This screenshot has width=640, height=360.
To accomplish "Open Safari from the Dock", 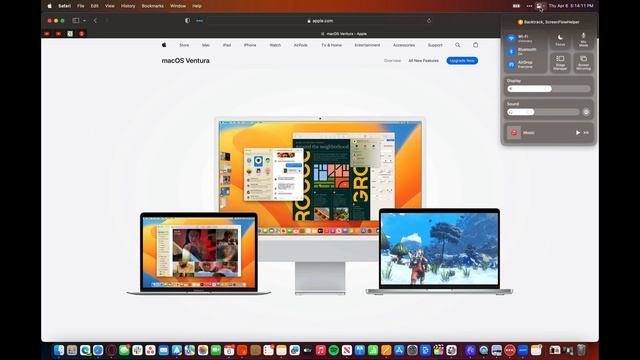I will pyautogui.click(x=98, y=350).
